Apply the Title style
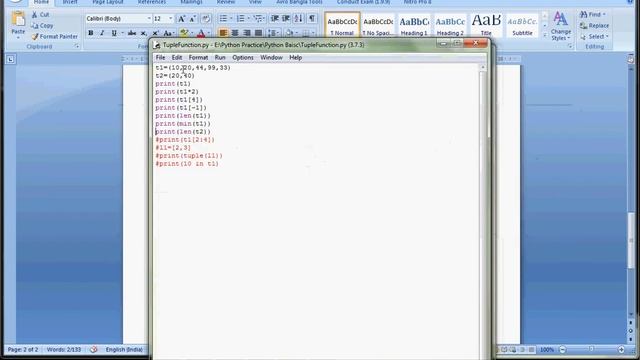 coord(486,25)
